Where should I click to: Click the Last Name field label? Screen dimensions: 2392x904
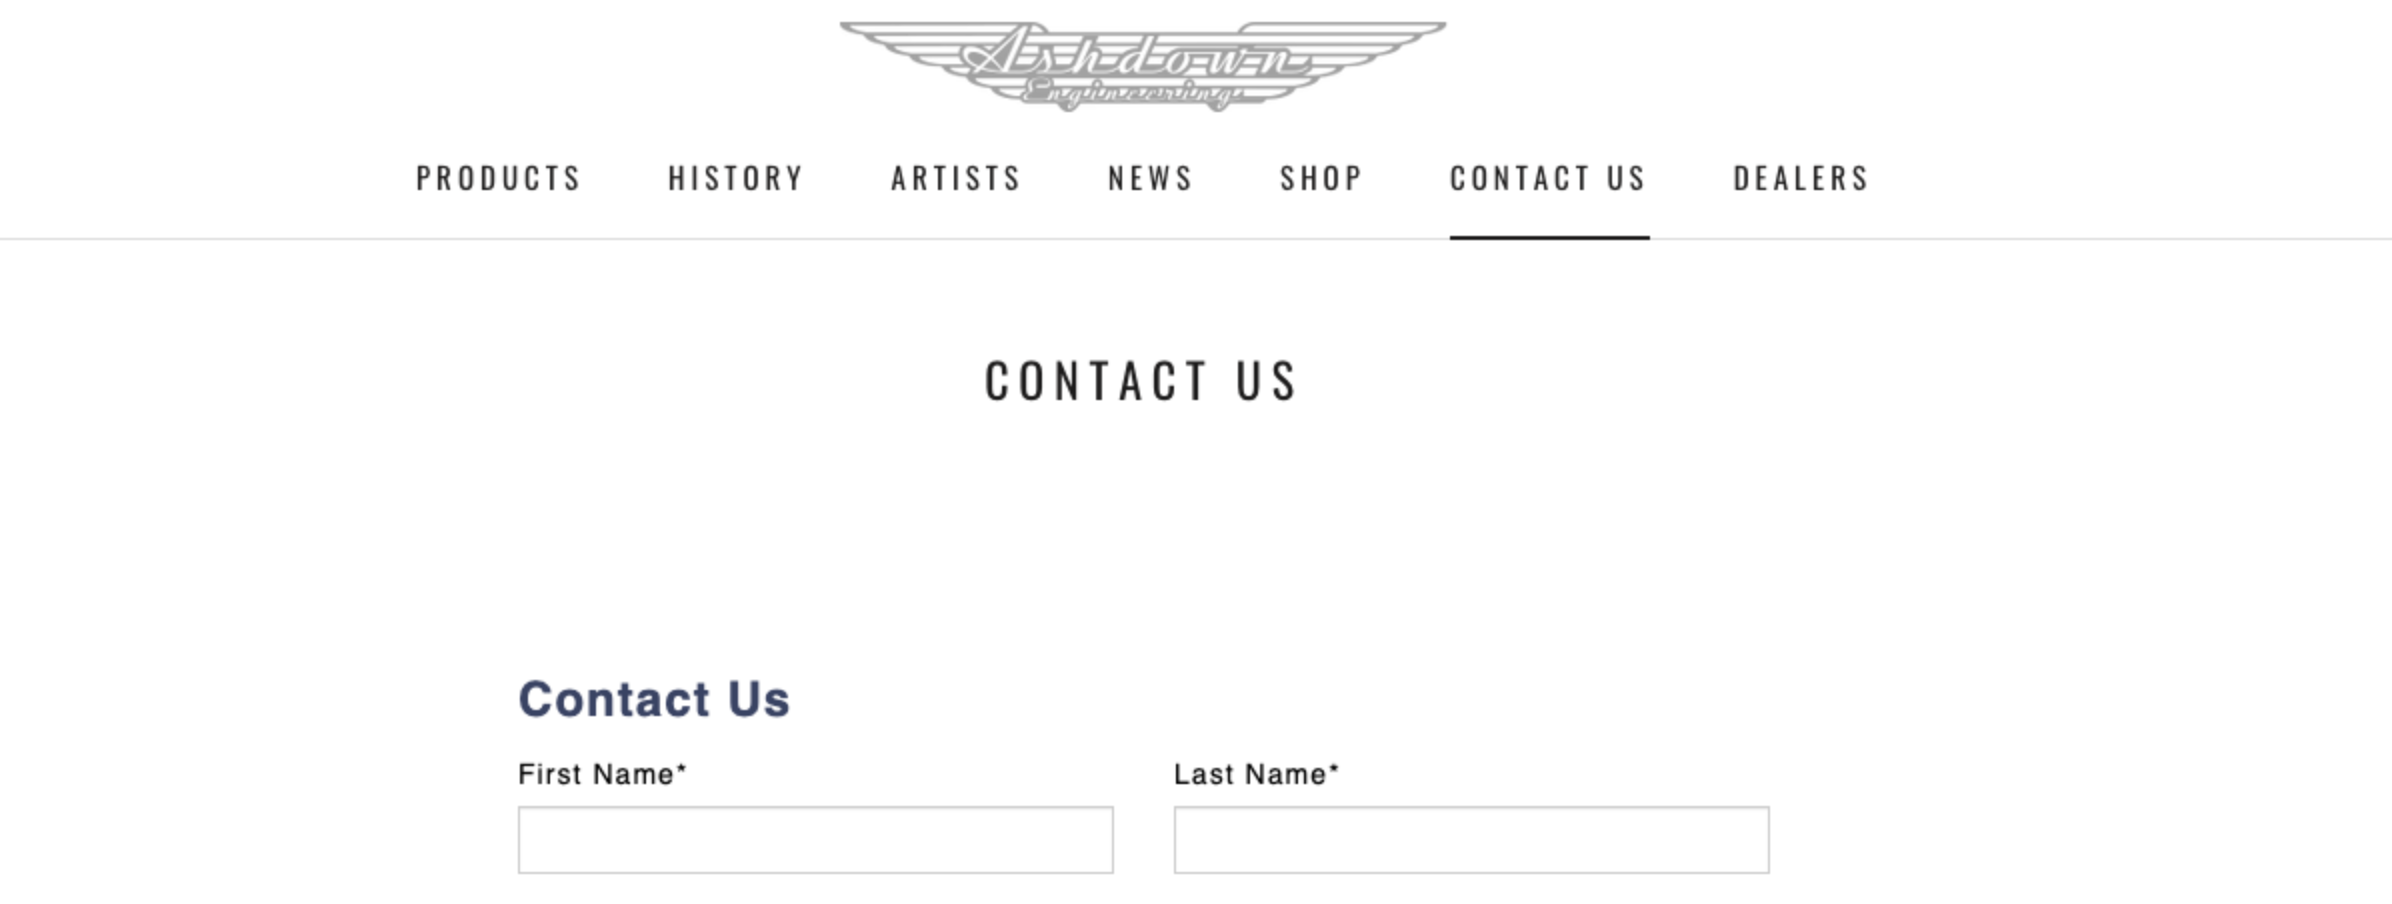pyautogui.click(x=1250, y=774)
